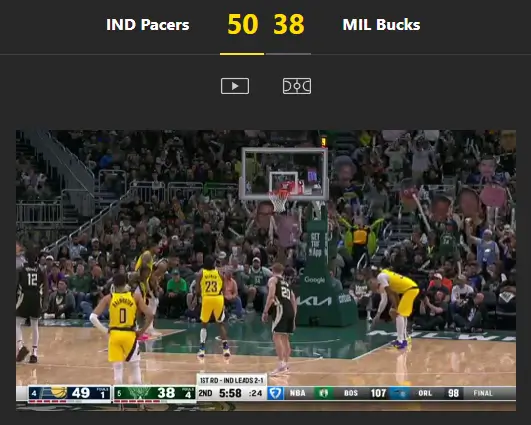Click the blue FanDuel shield icon
This screenshot has height=425, width=531.
[275, 393]
